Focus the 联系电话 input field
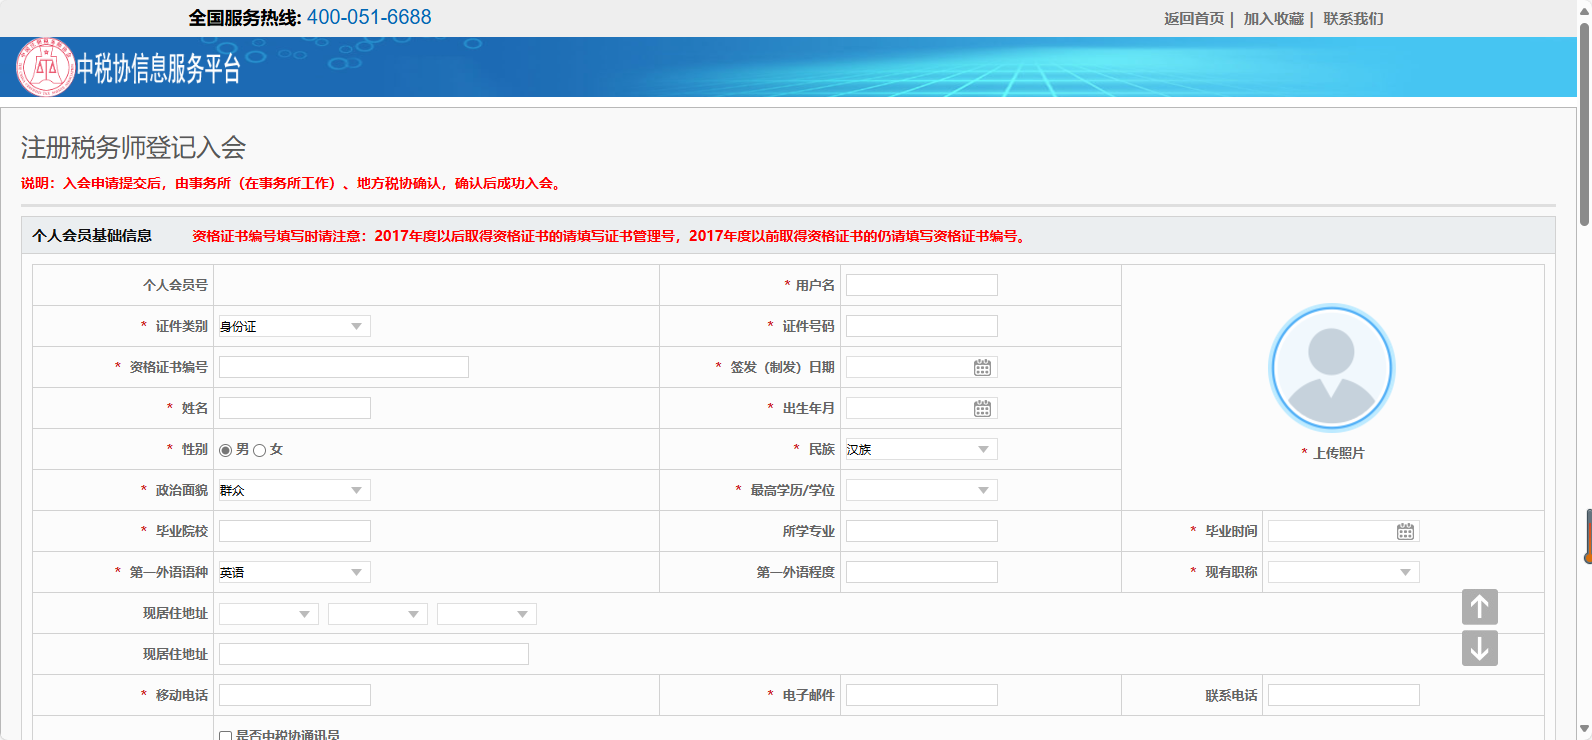 click(x=1343, y=695)
